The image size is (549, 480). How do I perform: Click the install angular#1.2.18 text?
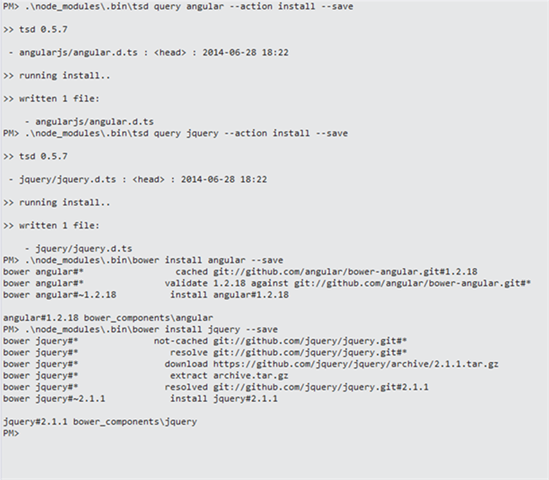(229, 295)
